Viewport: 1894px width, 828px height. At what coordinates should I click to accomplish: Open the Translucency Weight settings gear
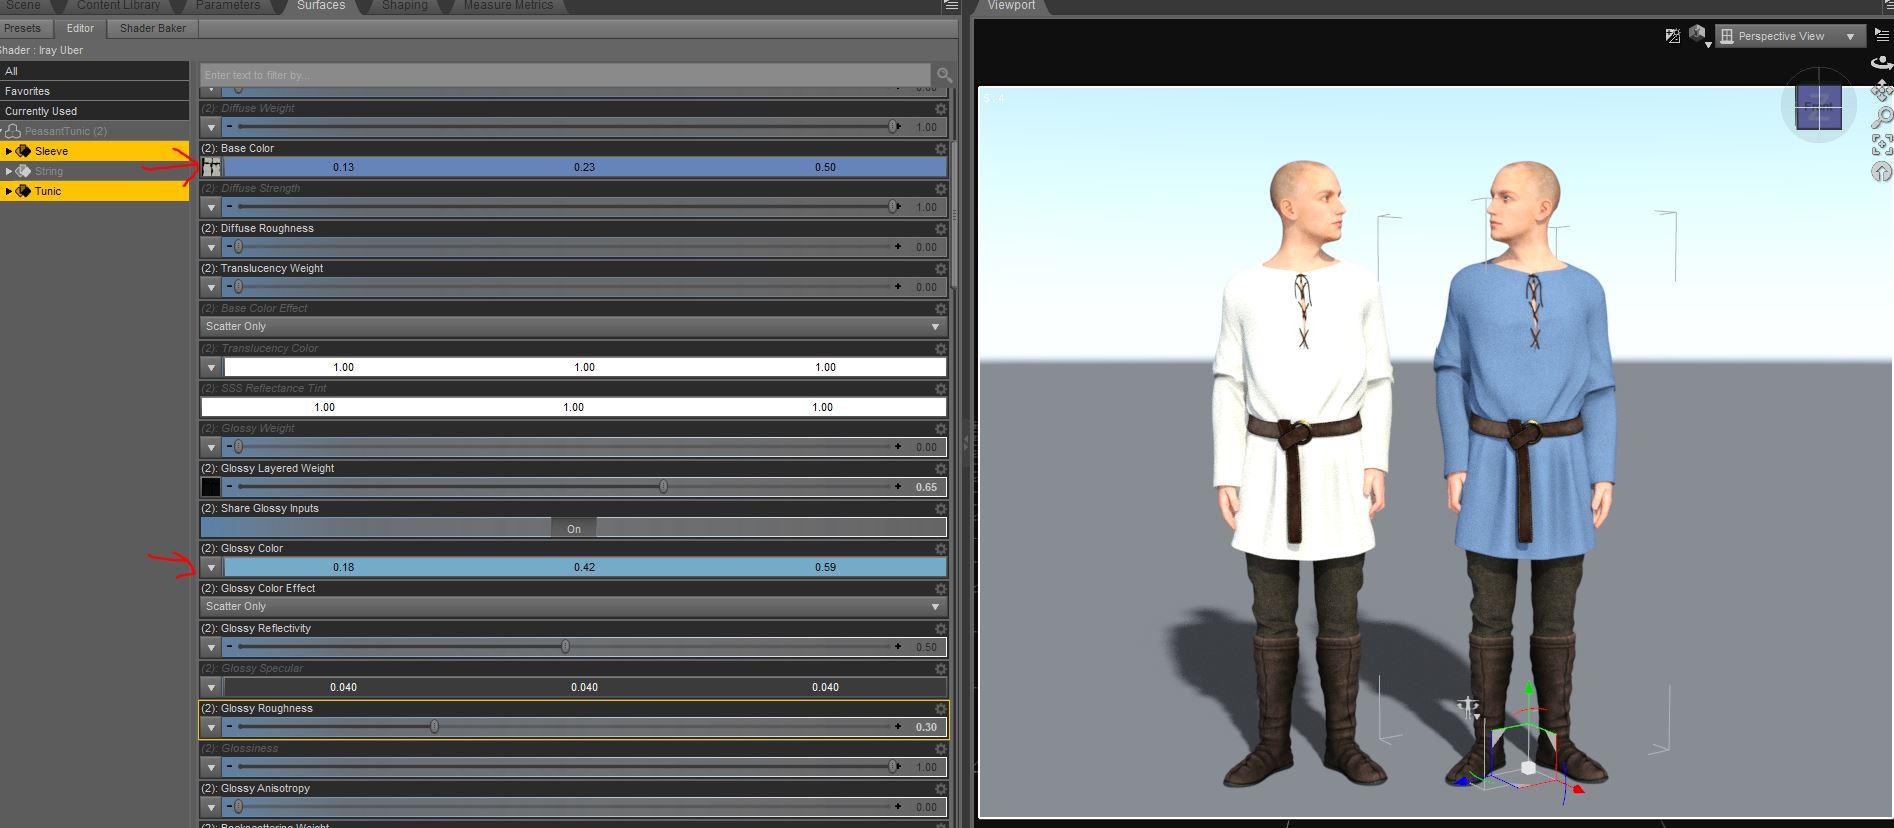(x=940, y=269)
